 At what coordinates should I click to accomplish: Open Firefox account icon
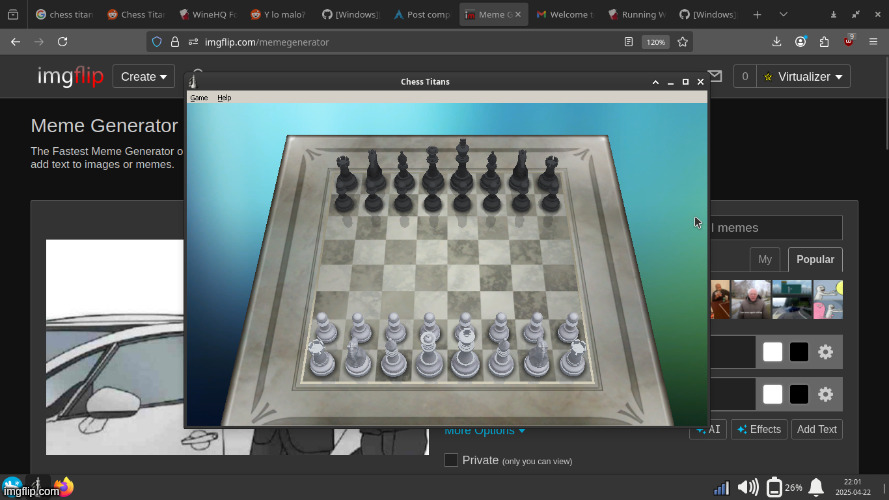[x=801, y=42]
